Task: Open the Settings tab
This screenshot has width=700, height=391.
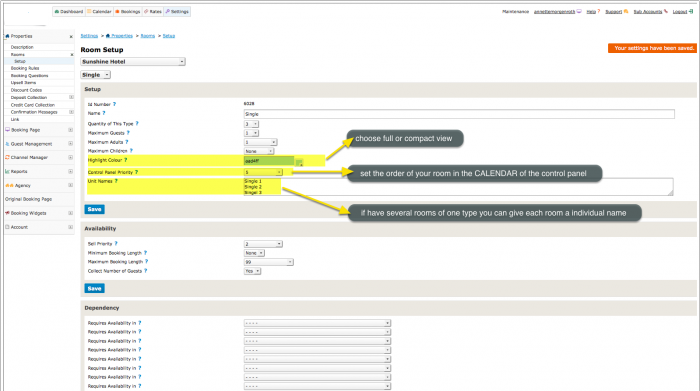Action: pos(177,12)
